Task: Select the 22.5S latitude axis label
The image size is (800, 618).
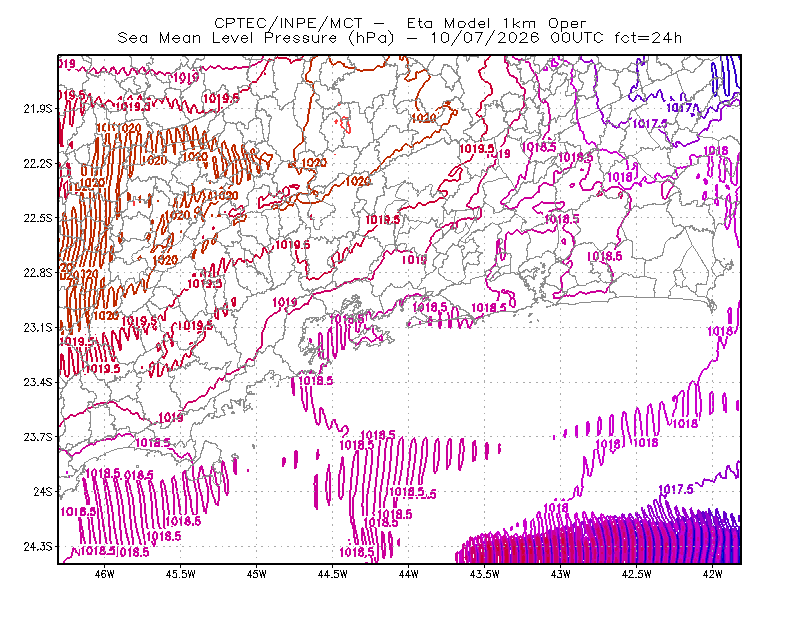Action: pos(38,218)
